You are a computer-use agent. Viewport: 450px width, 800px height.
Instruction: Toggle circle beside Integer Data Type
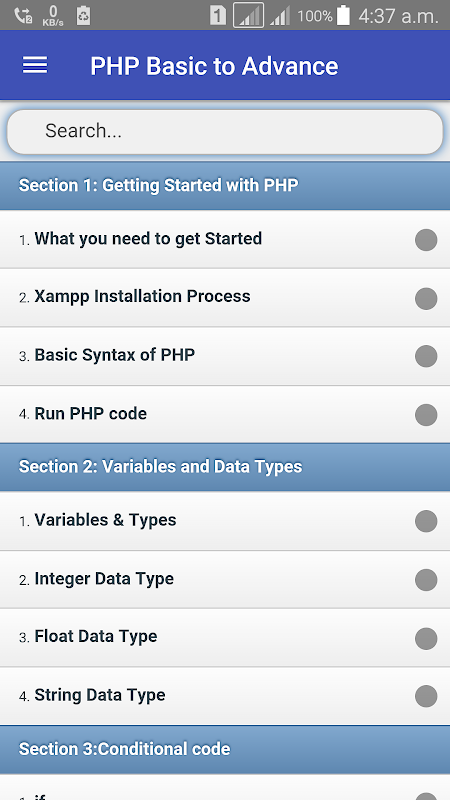[x=426, y=580]
